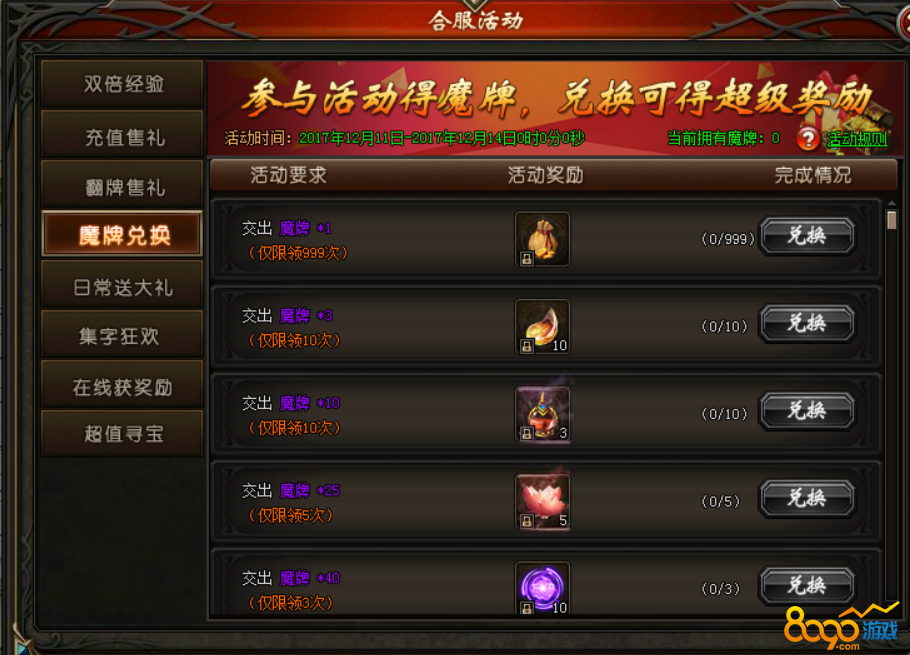
Task: Open the 活动规则 rules link
Action: click(x=857, y=139)
